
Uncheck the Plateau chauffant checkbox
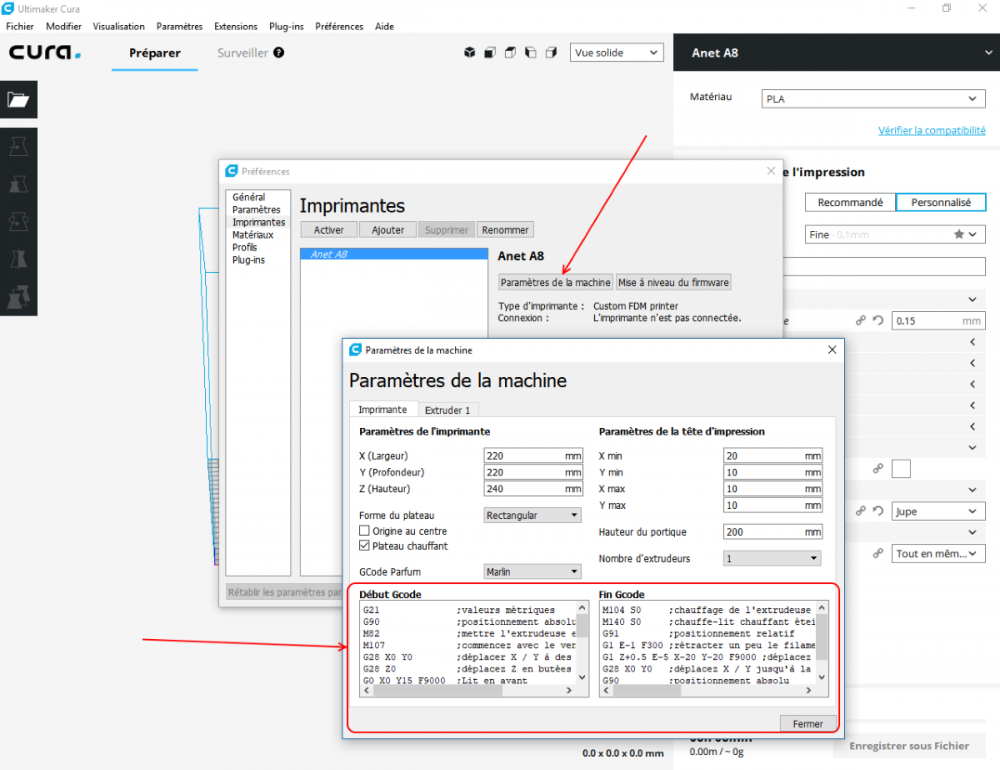pyautogui.click(x=364, y=546)
